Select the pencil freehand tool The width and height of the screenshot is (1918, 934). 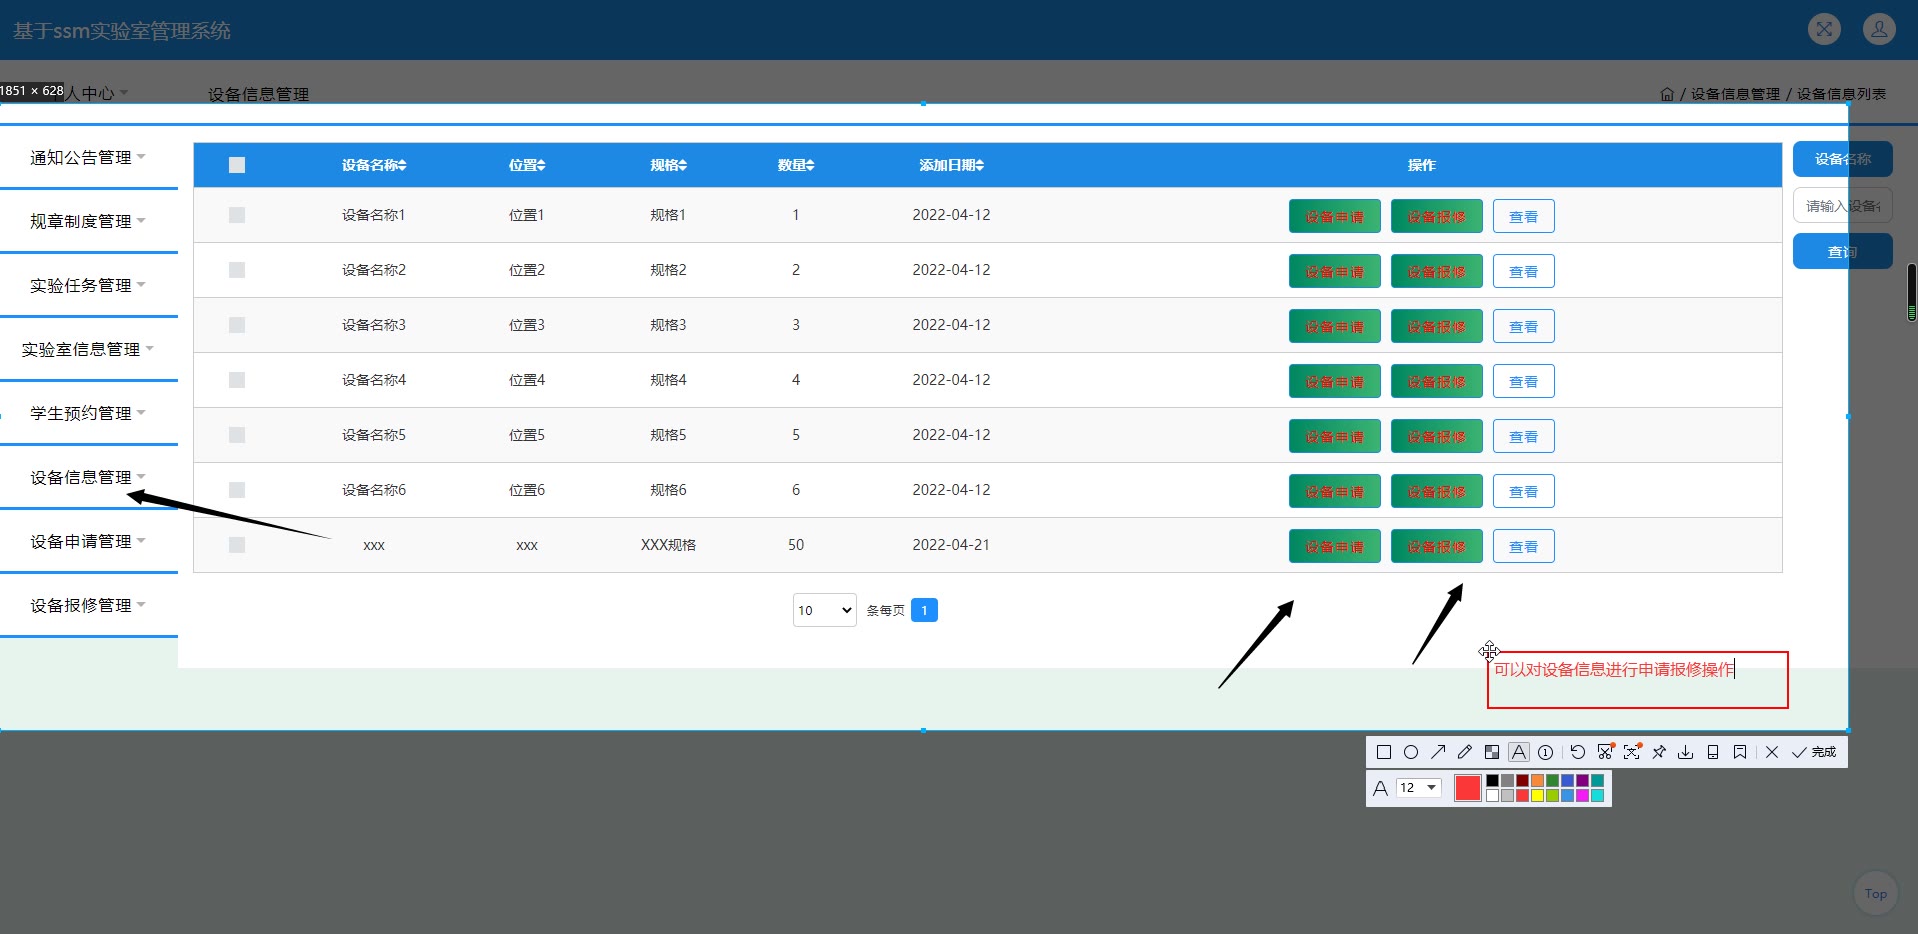click(x=1465, y=752)
